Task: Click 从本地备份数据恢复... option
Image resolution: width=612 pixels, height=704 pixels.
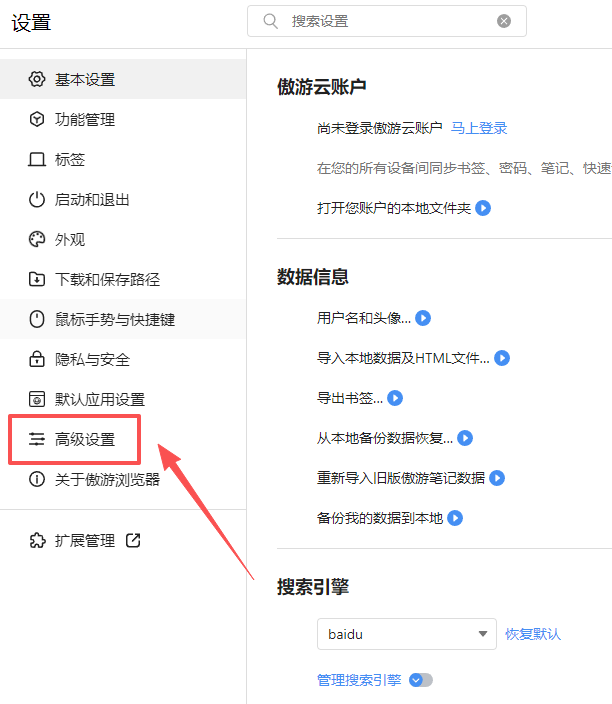Action: pyautogui.click(x=385, y=438)
